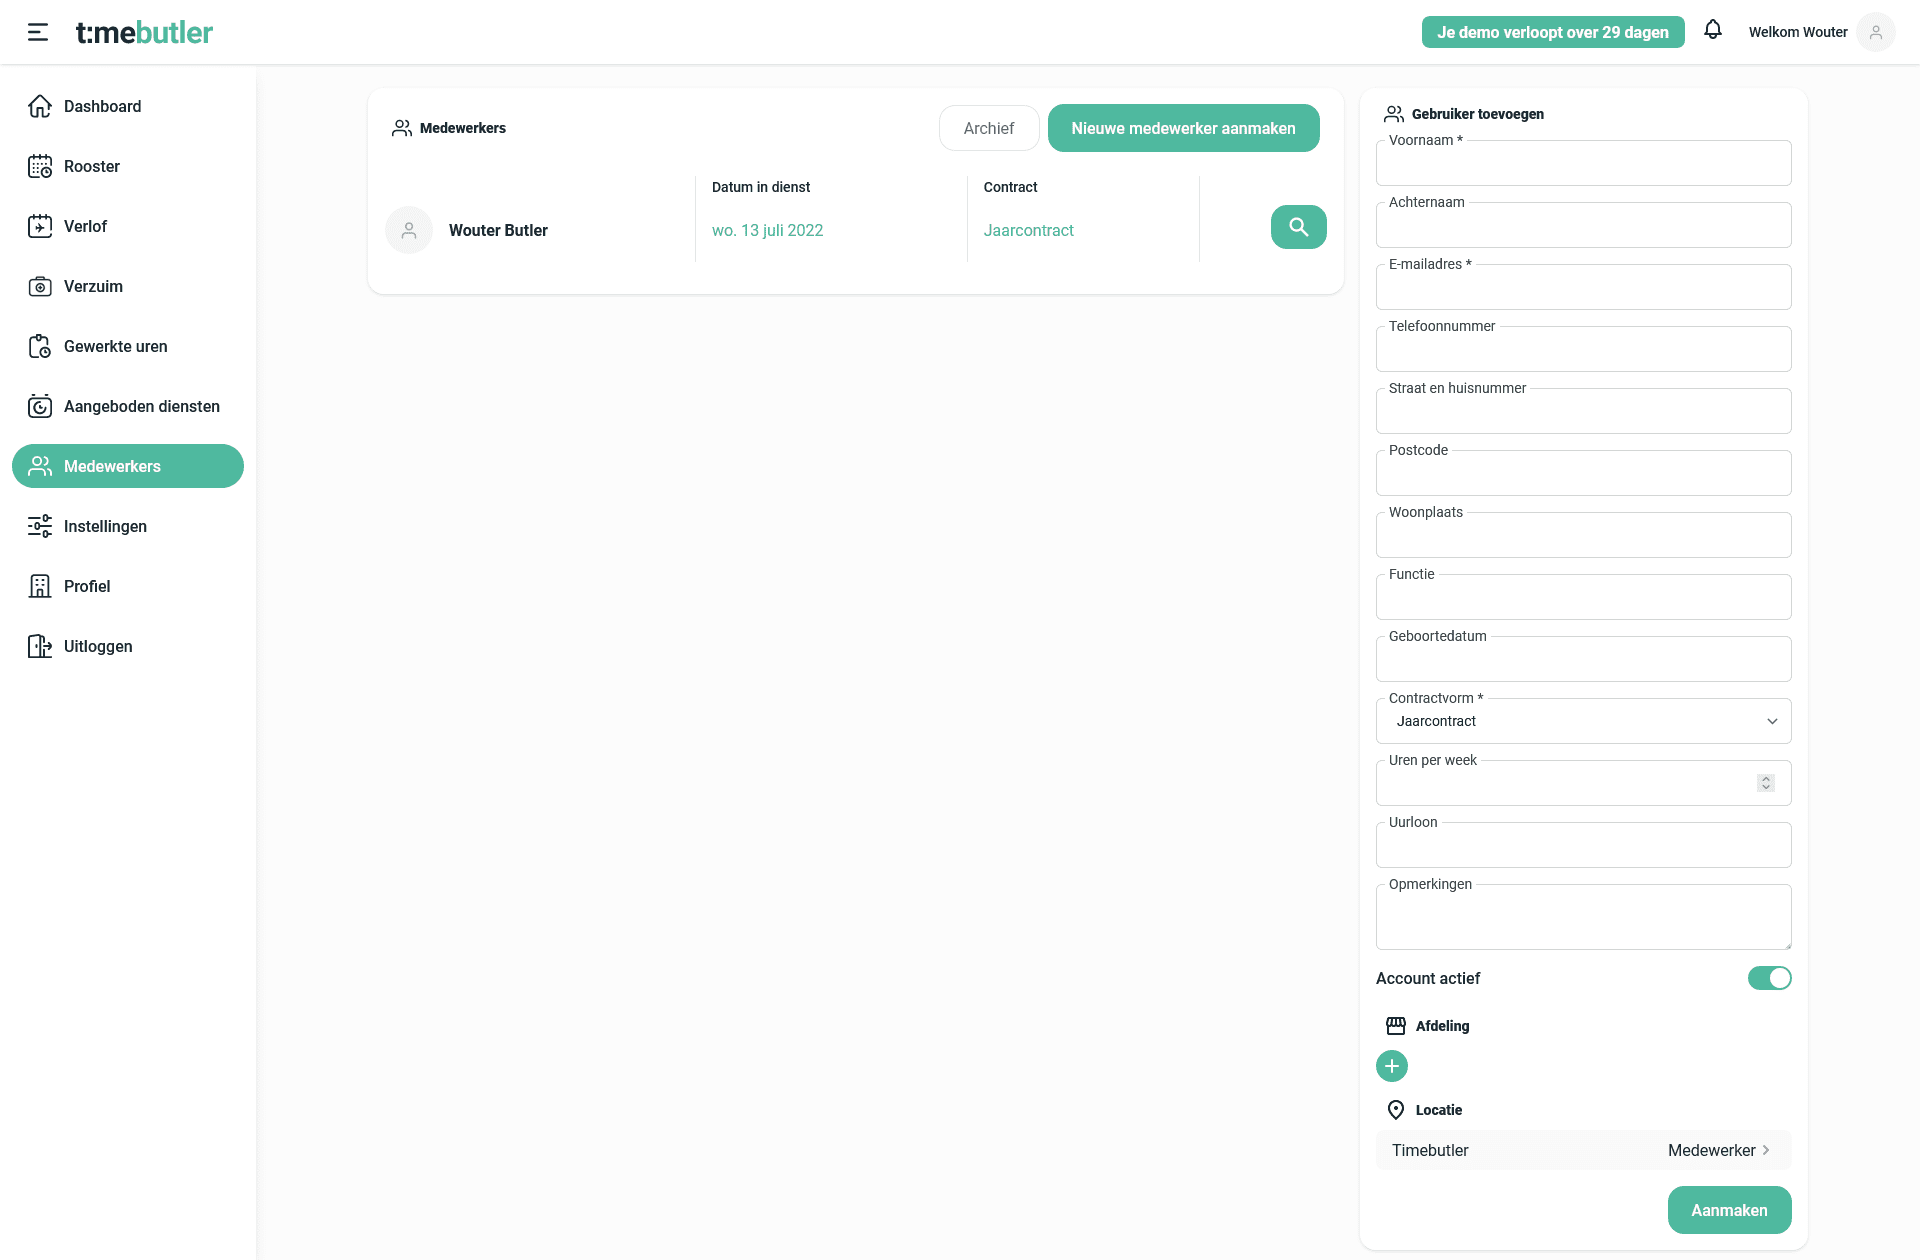This screenshot has height=1260, width=1920.
Task: Click the Verlof leave icon
Action: point(40,226)
